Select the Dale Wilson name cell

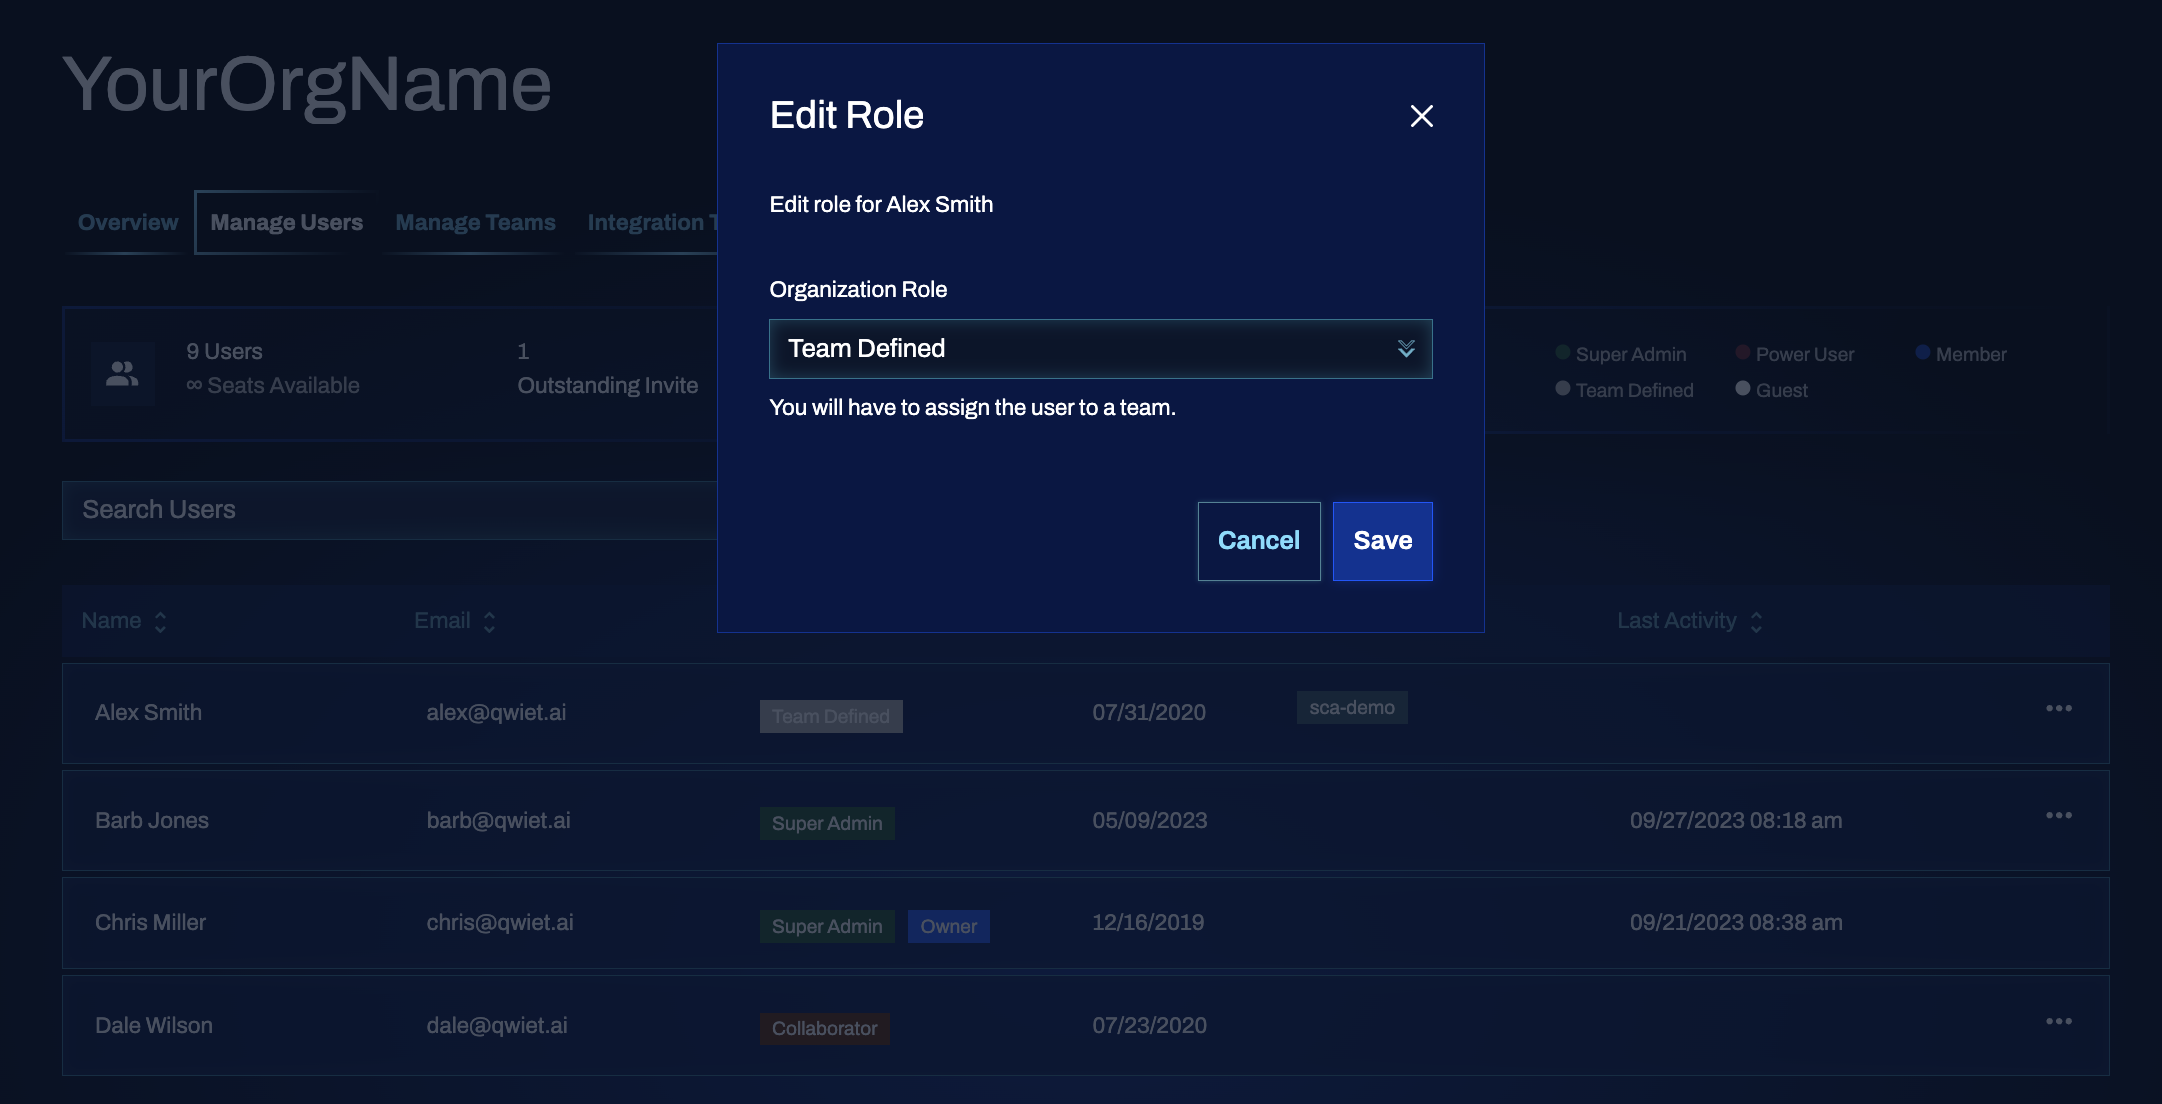154,1025
